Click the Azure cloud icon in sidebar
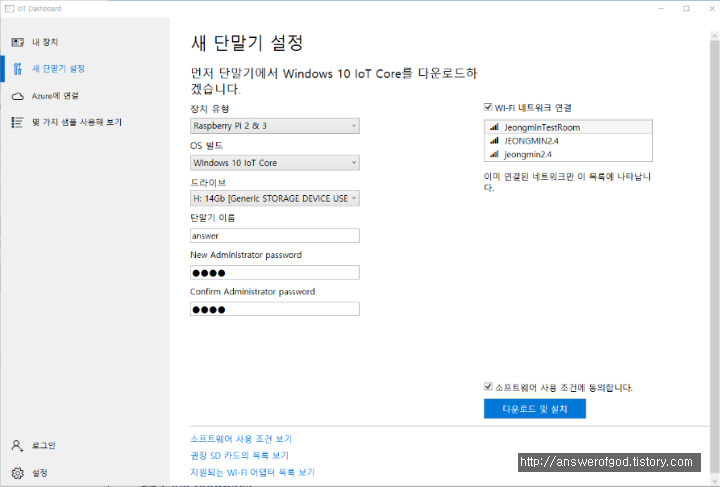Screen dimensions: 720x487 (x=17, y=96)
